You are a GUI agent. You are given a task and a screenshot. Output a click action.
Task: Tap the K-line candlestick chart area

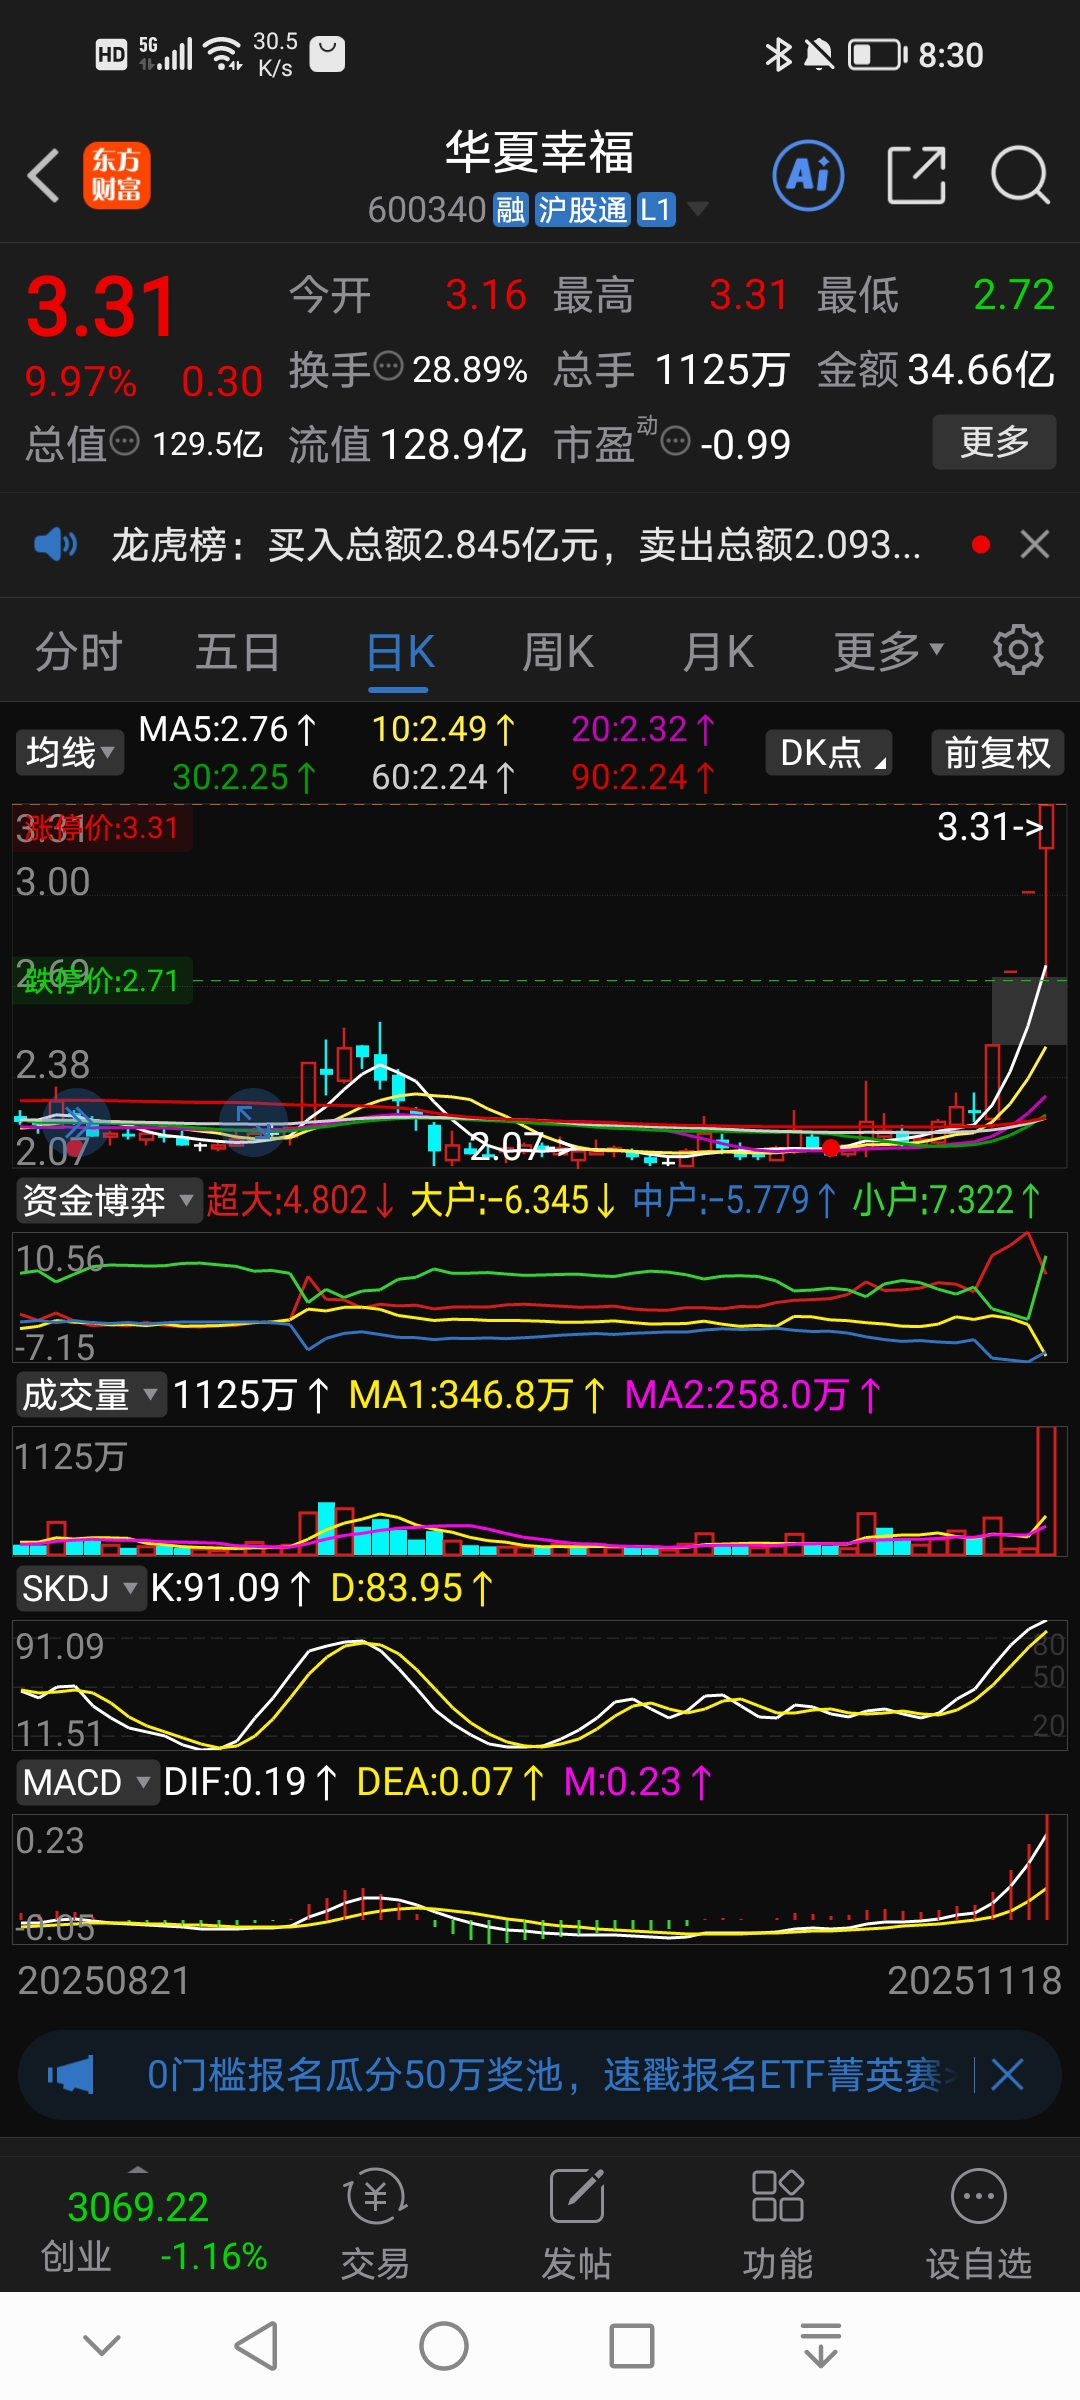point(540,985)
